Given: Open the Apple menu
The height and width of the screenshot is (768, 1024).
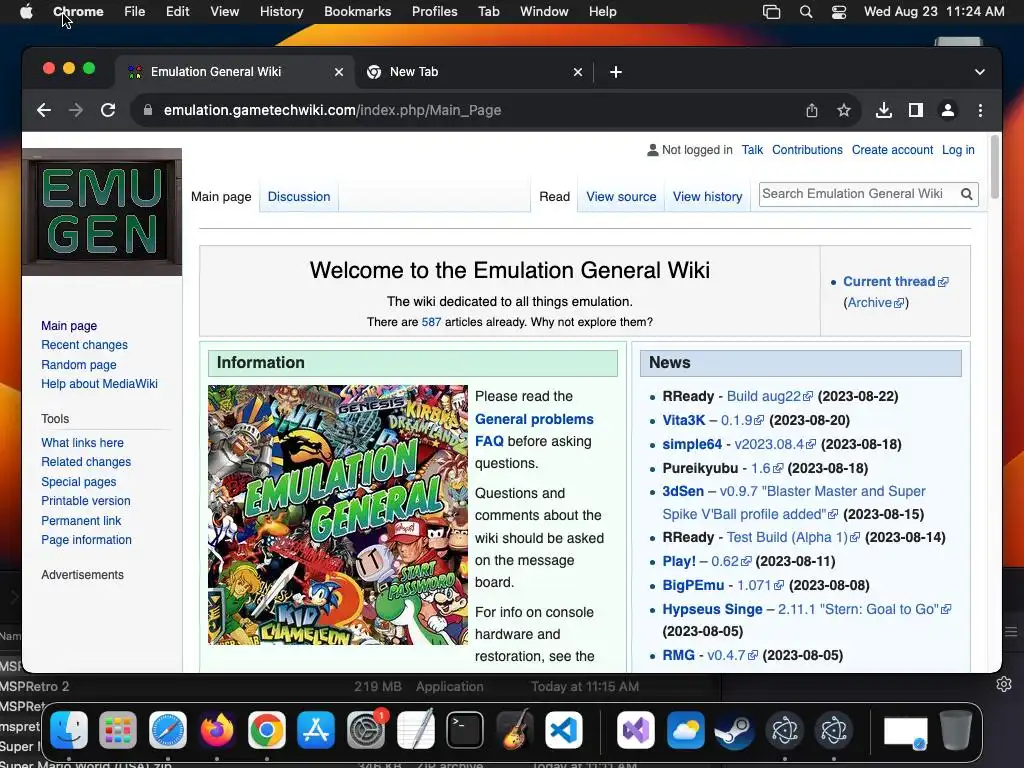Looking at the screenshot, I should tap(26, 11).
